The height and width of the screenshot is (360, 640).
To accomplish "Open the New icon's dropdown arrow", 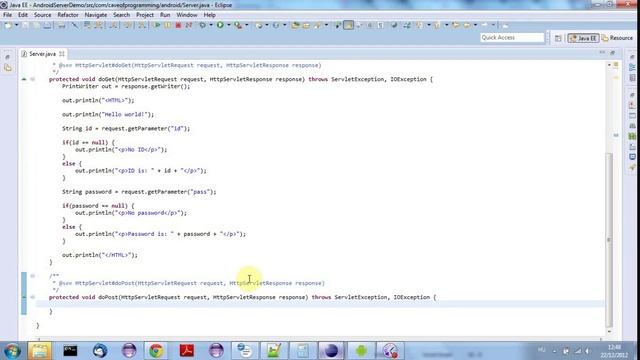I will (x=17, y=25).
